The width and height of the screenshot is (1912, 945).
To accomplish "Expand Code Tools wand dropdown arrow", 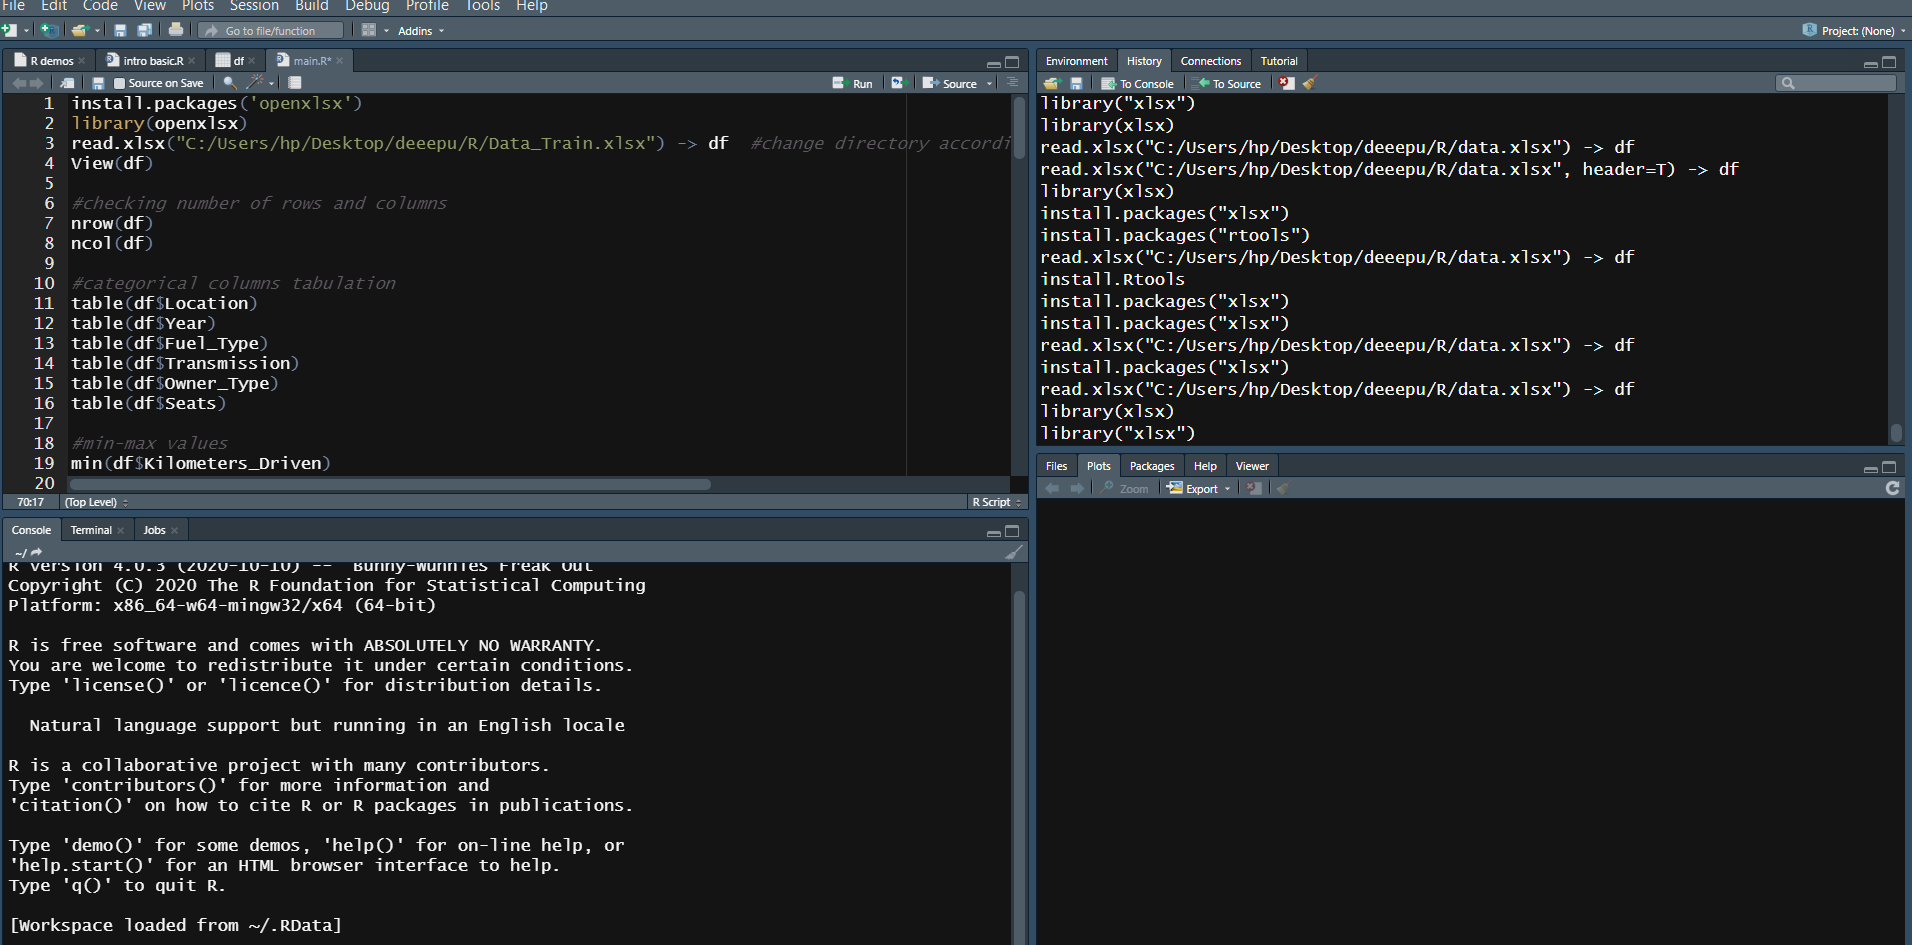I will (271, 84).
